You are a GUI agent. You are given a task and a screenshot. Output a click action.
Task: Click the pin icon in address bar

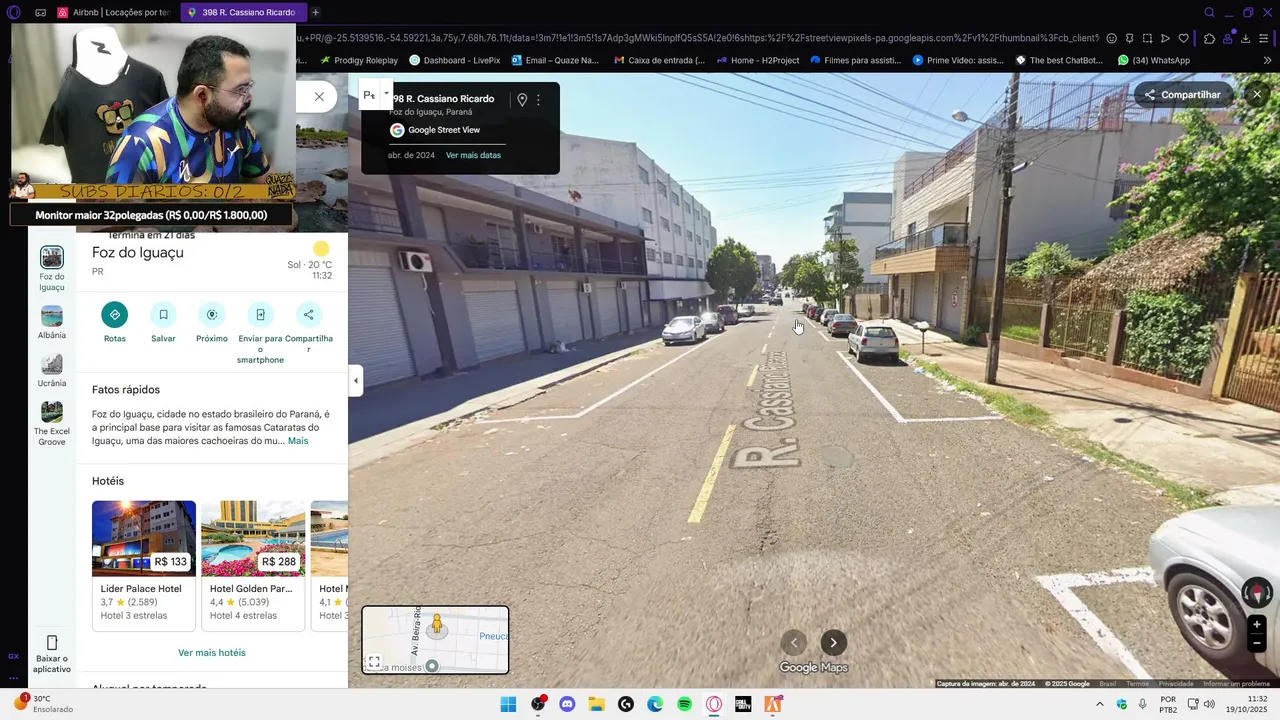coord(1129,38)
